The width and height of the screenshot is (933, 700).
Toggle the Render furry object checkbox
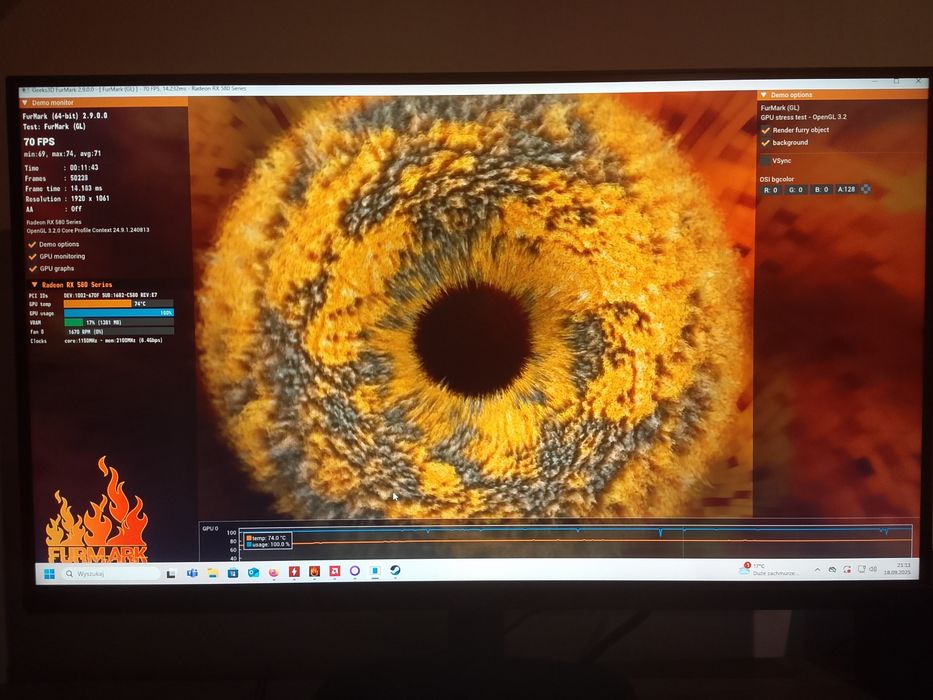766,130
